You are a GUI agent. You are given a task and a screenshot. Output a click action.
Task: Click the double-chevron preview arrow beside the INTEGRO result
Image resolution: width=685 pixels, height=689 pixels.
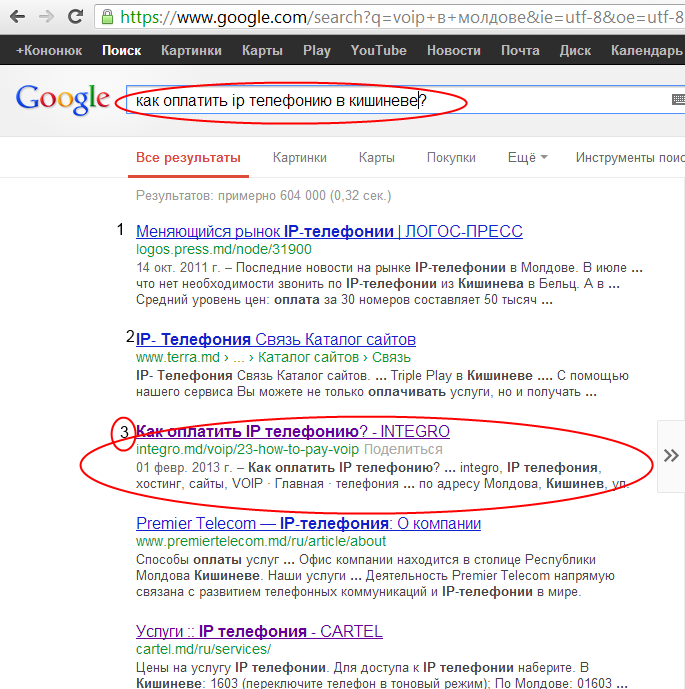point(671,456)
